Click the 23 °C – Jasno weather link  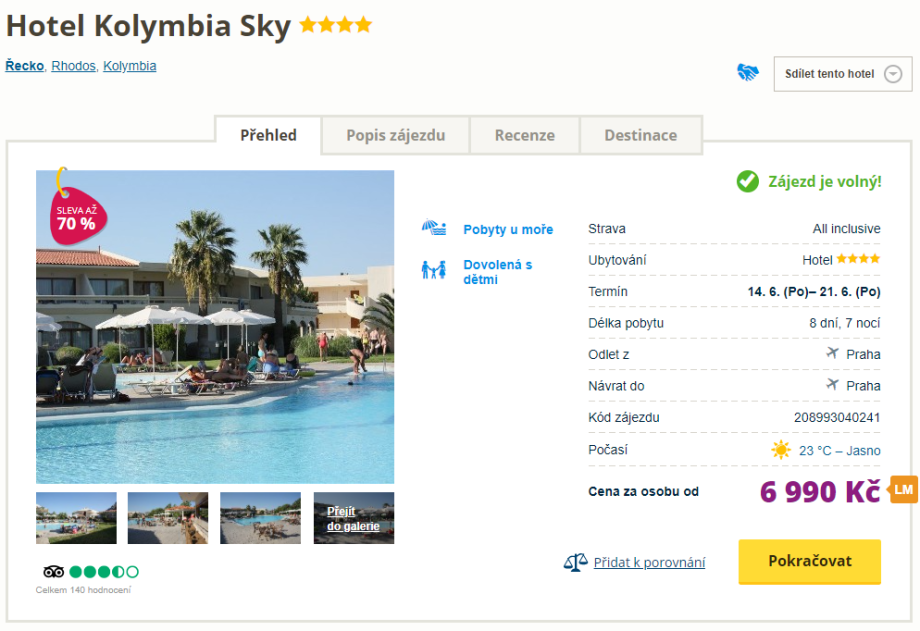[840, 450]
